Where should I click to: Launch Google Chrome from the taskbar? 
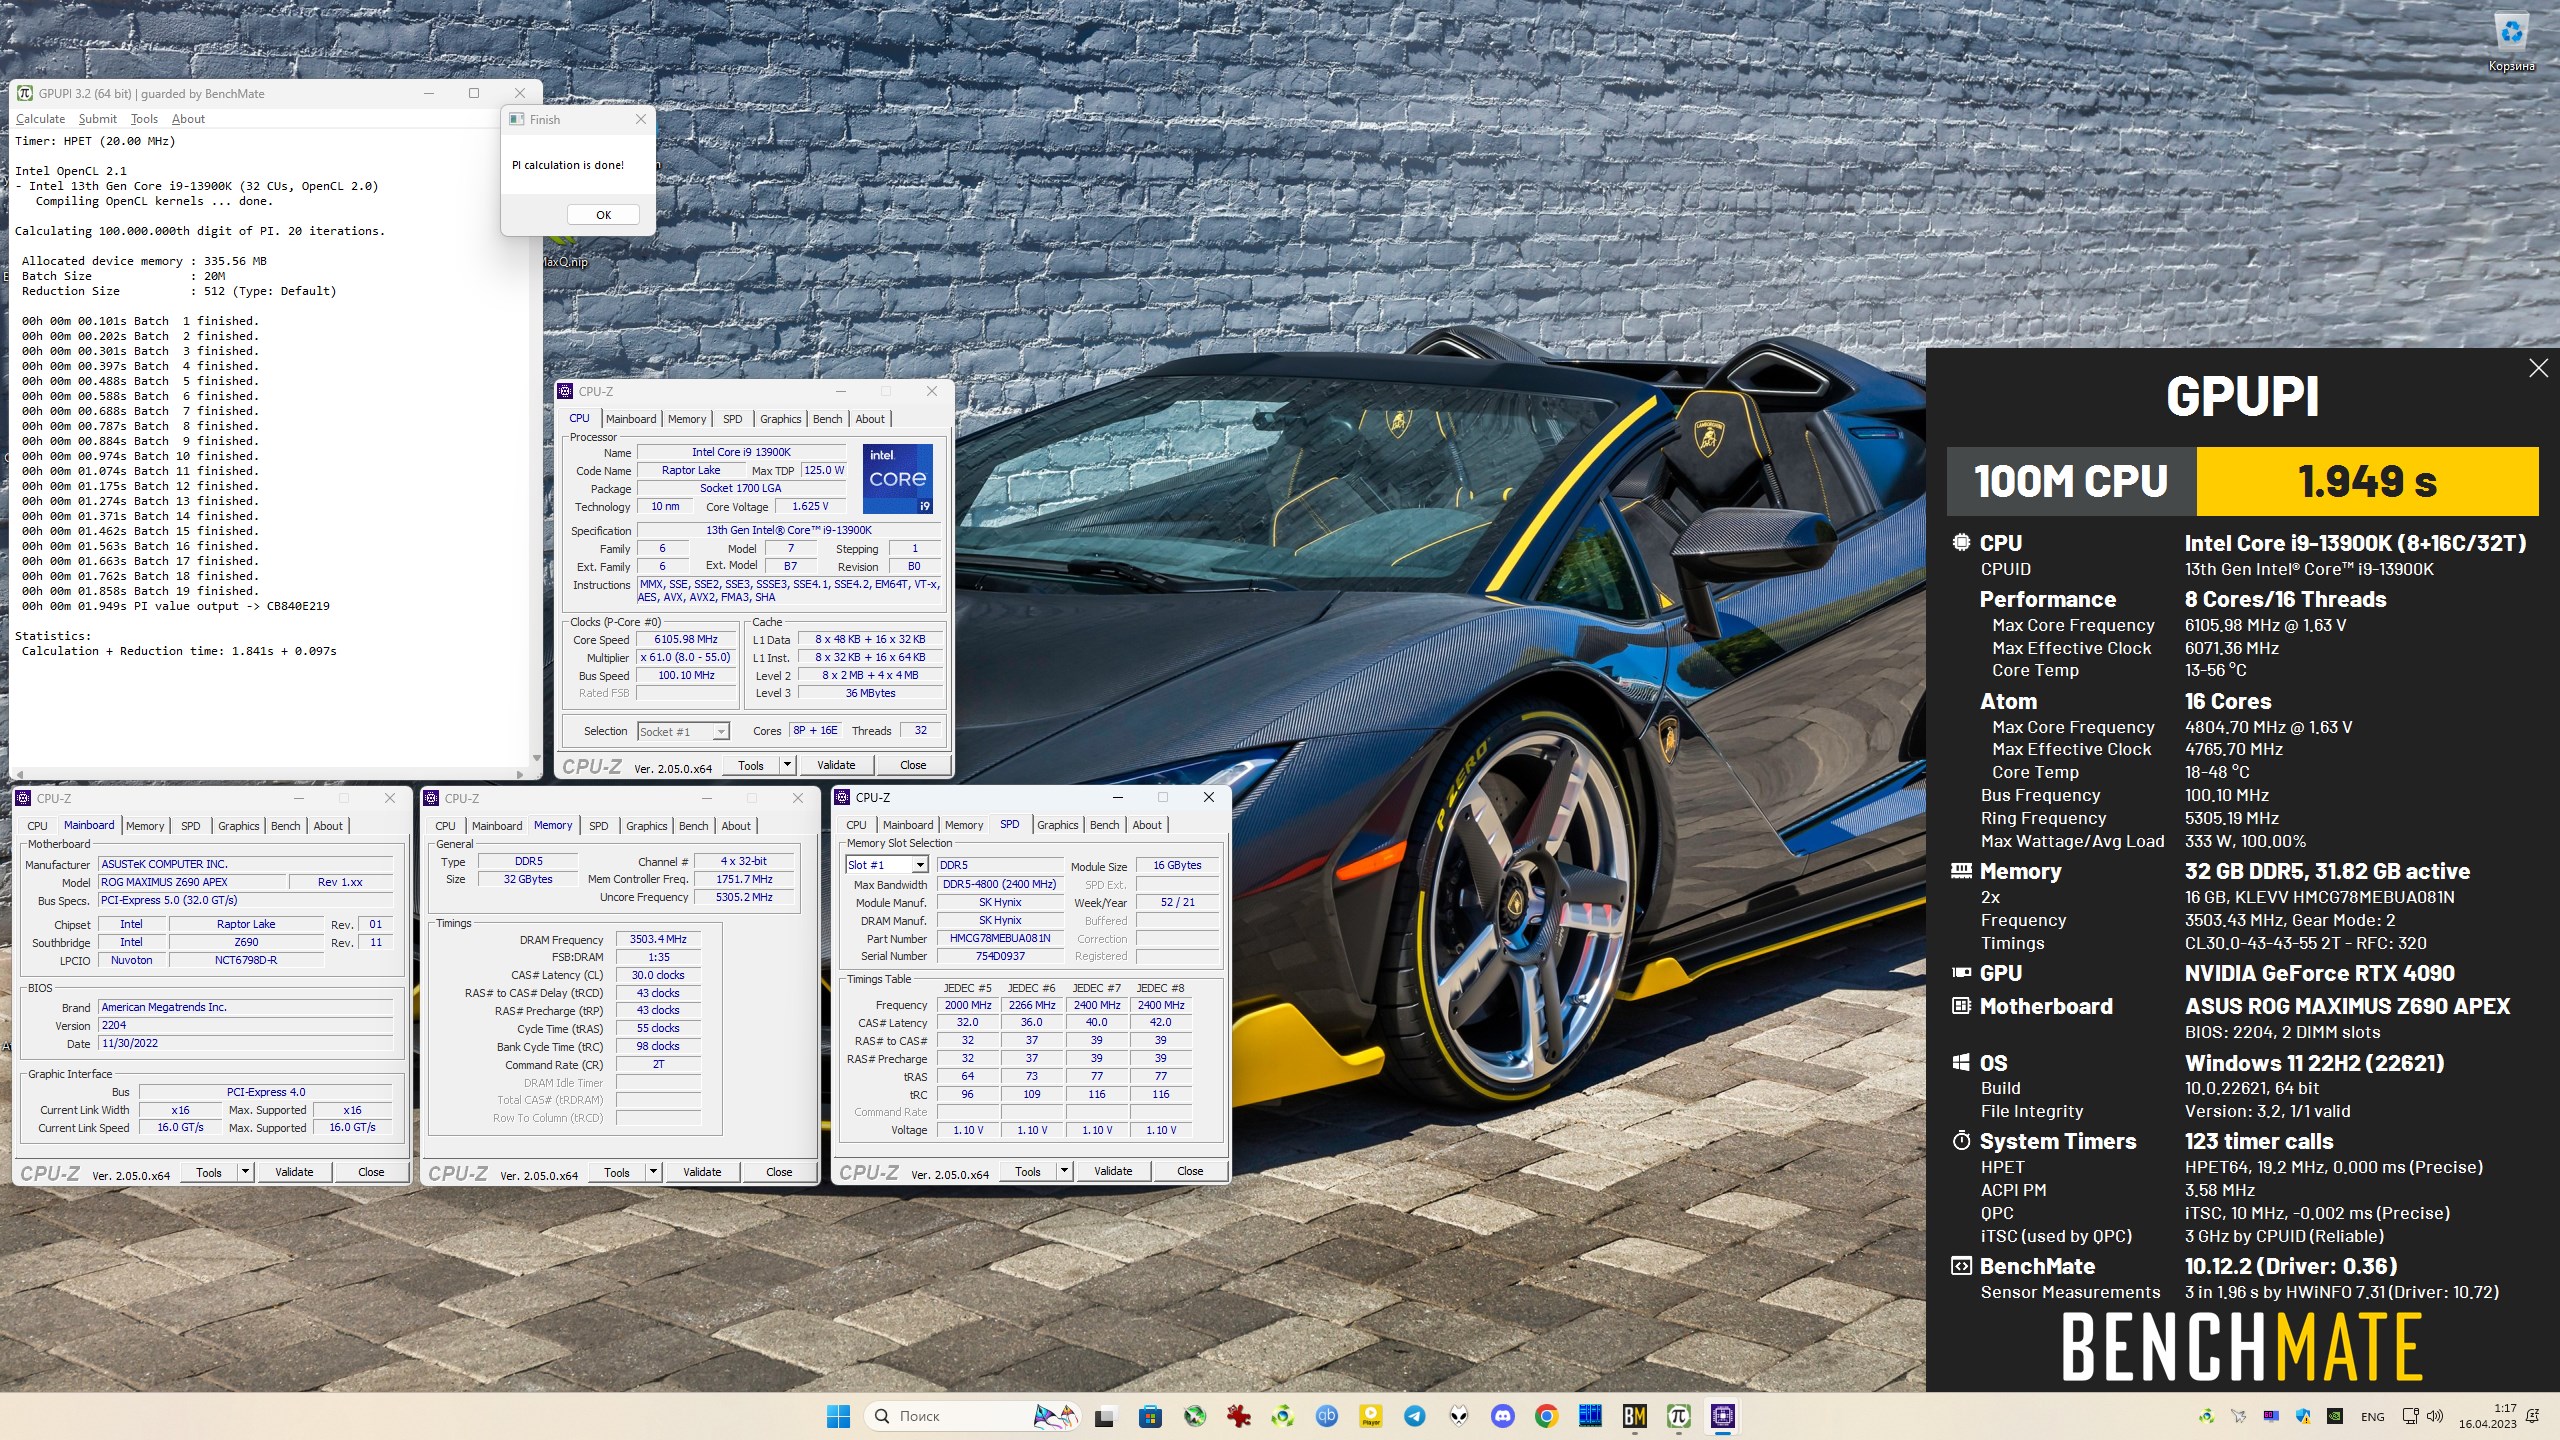click(x=1547, y=1416)
